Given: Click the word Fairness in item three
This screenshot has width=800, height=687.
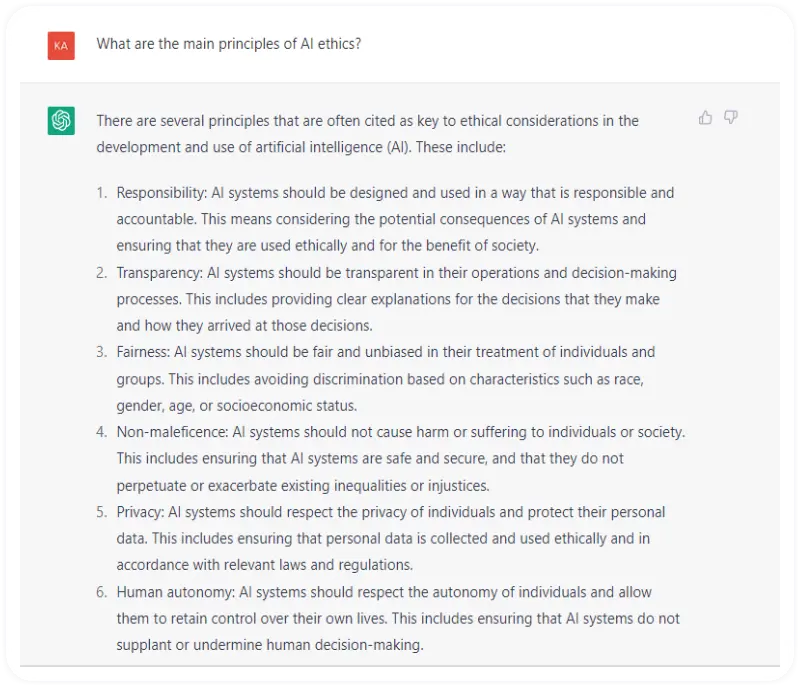Looking at the screenshot, I should [x=143, y=352].
